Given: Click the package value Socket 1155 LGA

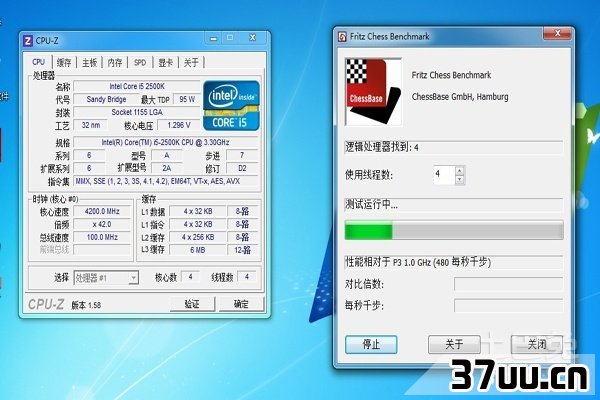Looking at the screenshot, I should [x=137, y=112].
